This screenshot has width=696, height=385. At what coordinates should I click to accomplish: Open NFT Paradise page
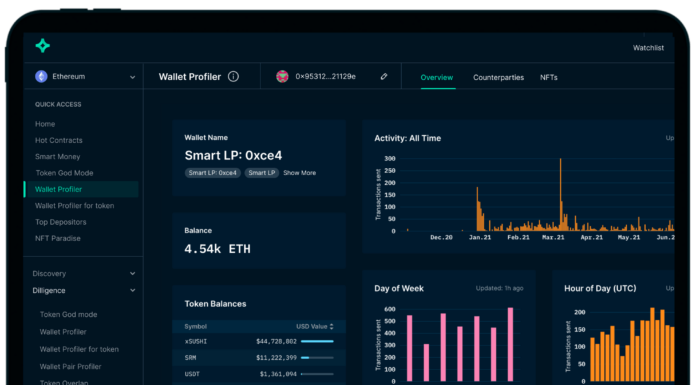tap(58, 238)
